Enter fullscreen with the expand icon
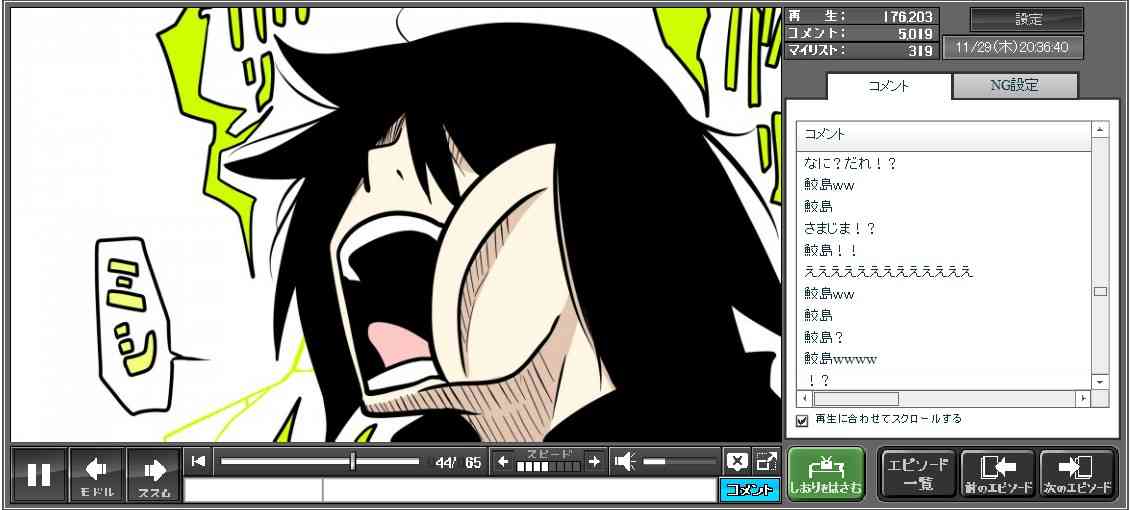 click(x=766, y=461)
